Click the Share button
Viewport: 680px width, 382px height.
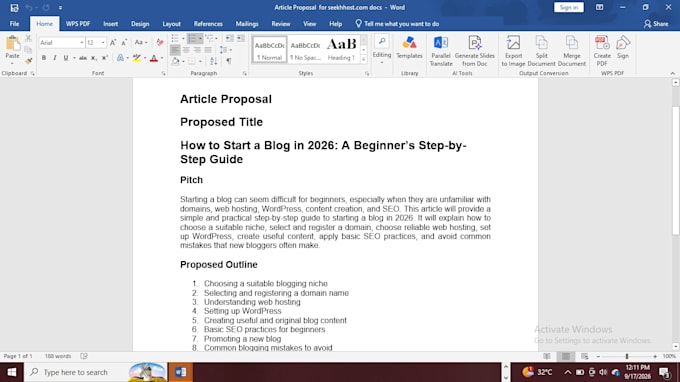tap(656, 24)
